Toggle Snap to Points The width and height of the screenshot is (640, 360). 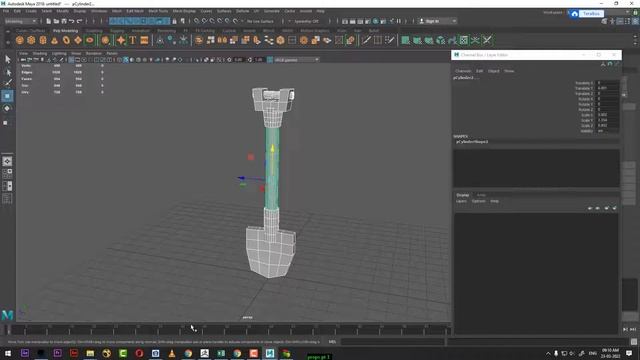213,21
